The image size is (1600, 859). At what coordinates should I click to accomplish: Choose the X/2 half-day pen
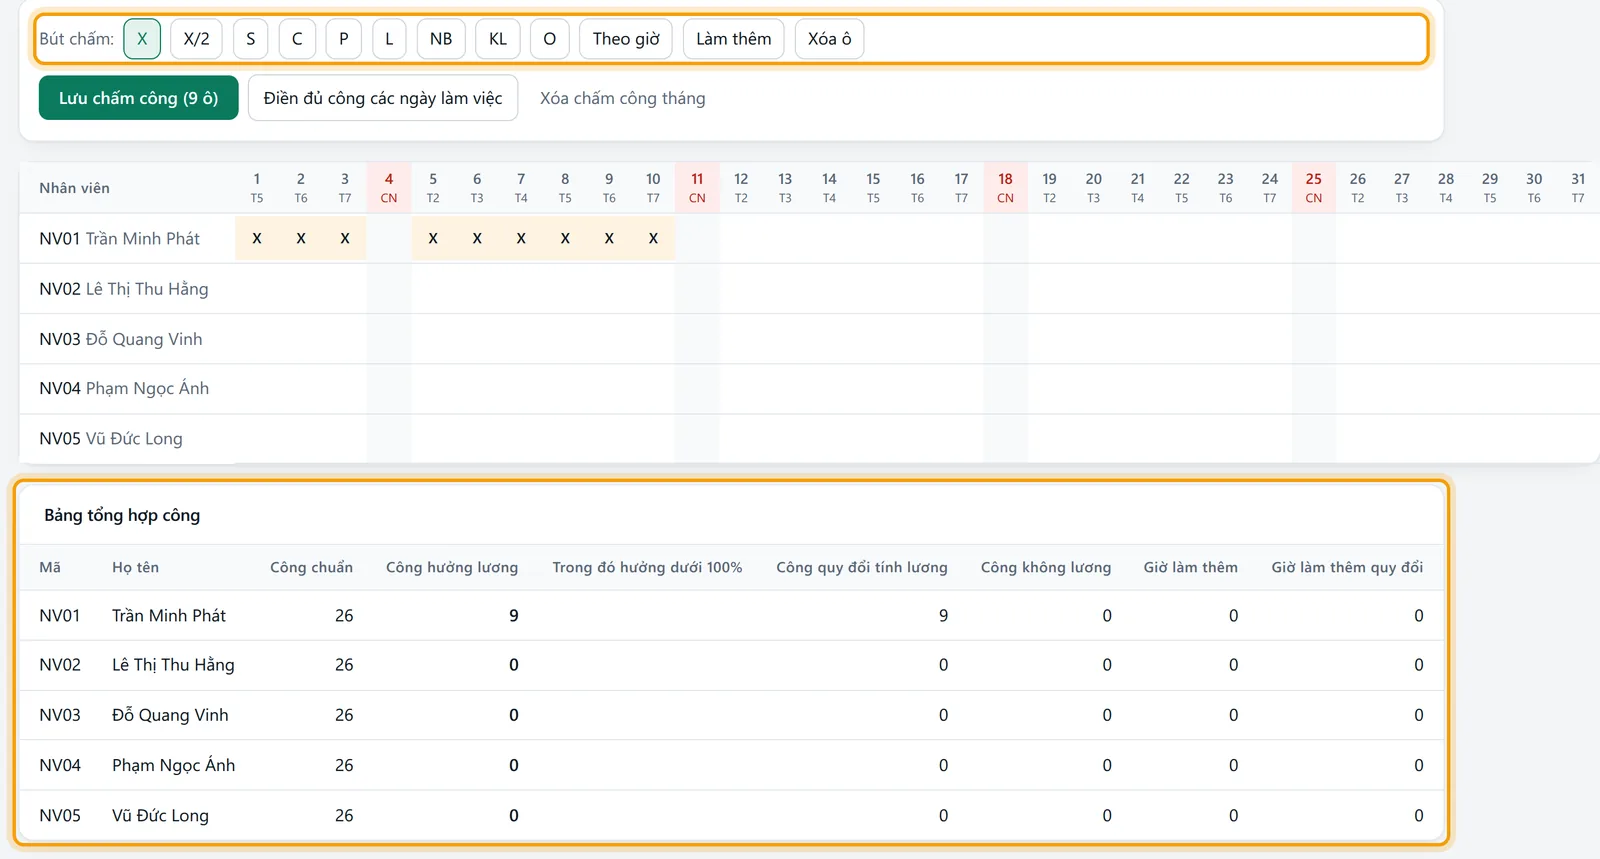click(197, 39)
